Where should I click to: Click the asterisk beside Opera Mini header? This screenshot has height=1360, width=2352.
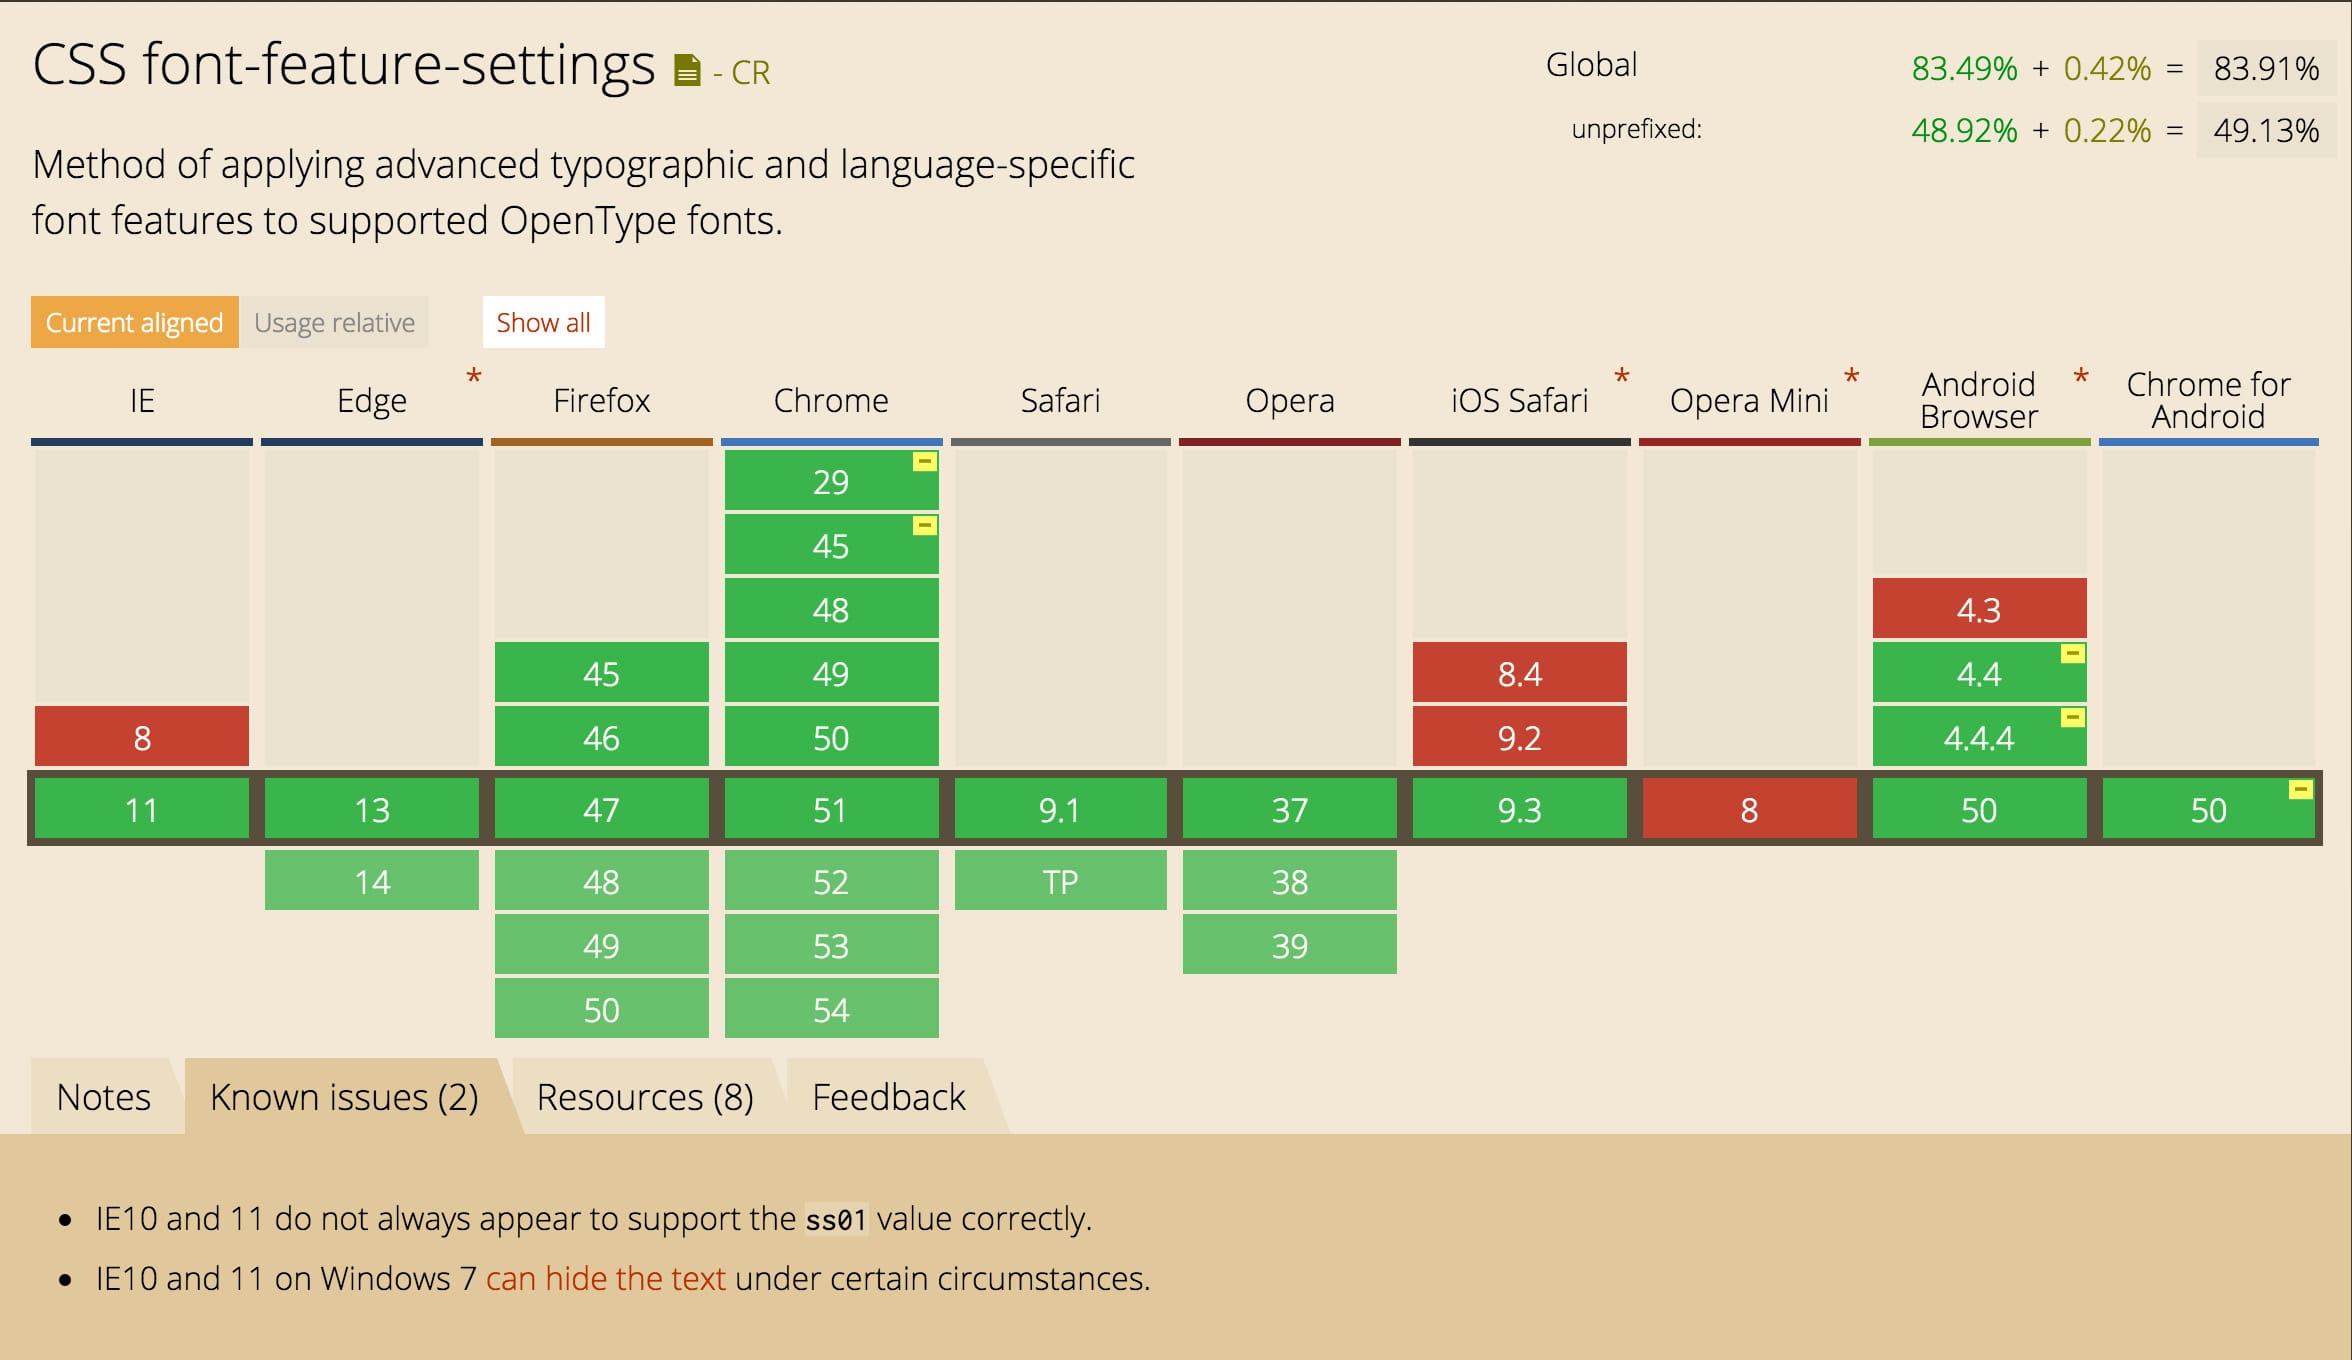click(x=1852, y=377)
